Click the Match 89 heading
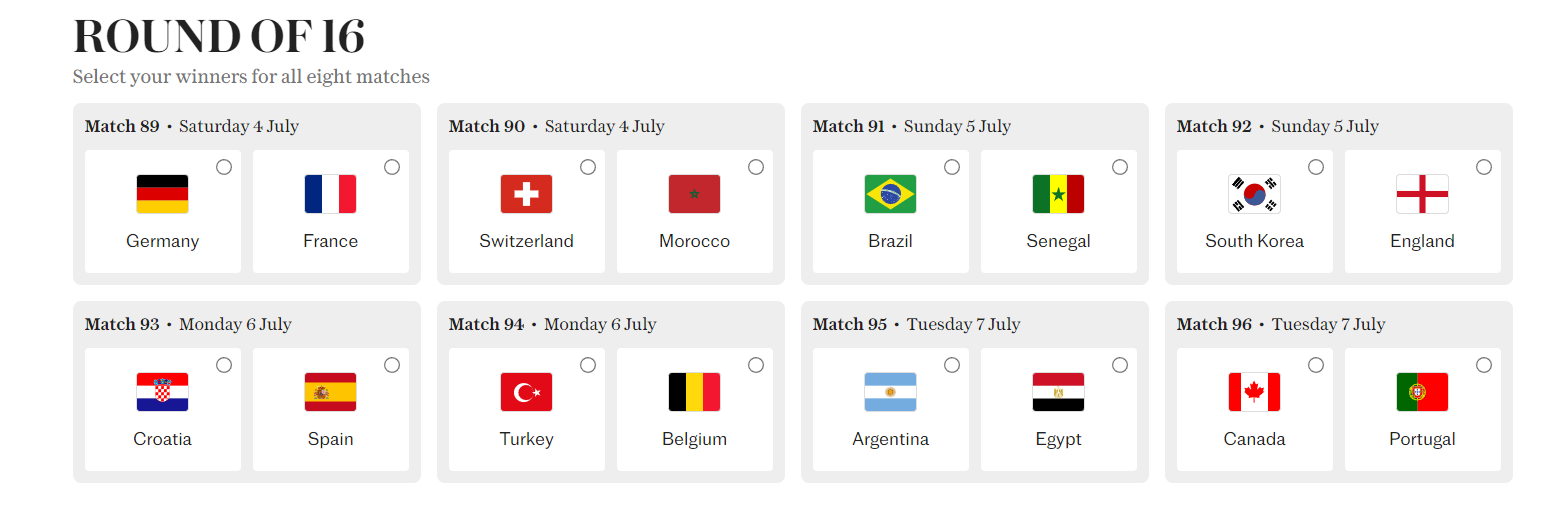1568x512 pixels. 122,126
